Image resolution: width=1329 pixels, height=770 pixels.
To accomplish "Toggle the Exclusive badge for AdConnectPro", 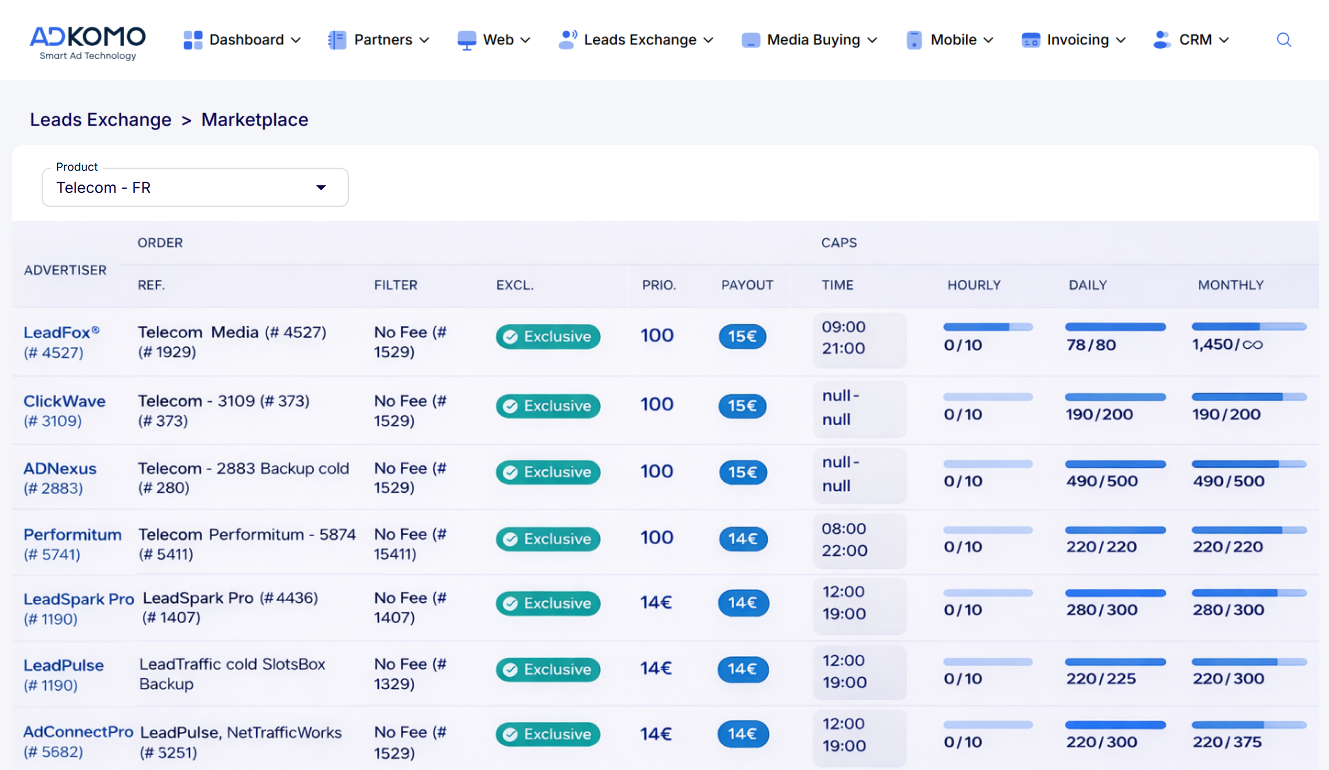I will [548, 734].
